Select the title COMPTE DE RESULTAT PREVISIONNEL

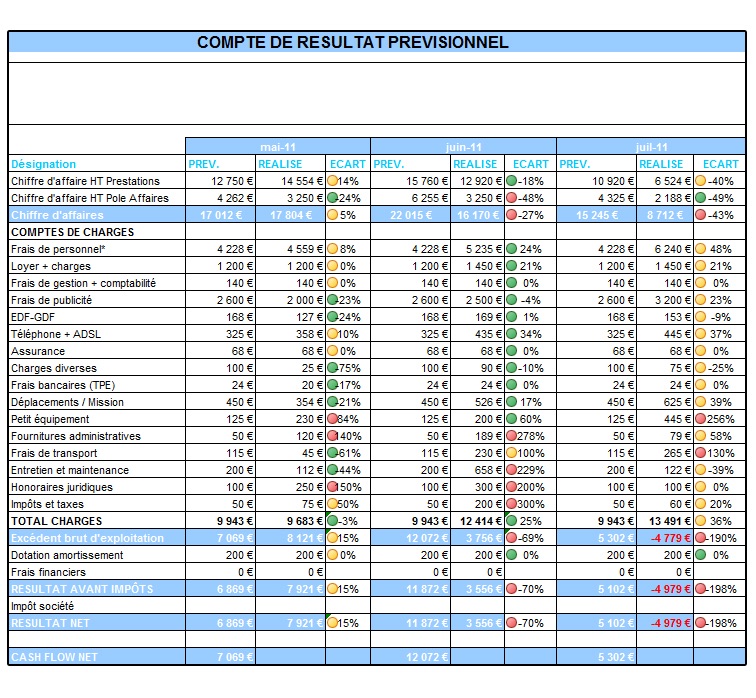(352, 42)
